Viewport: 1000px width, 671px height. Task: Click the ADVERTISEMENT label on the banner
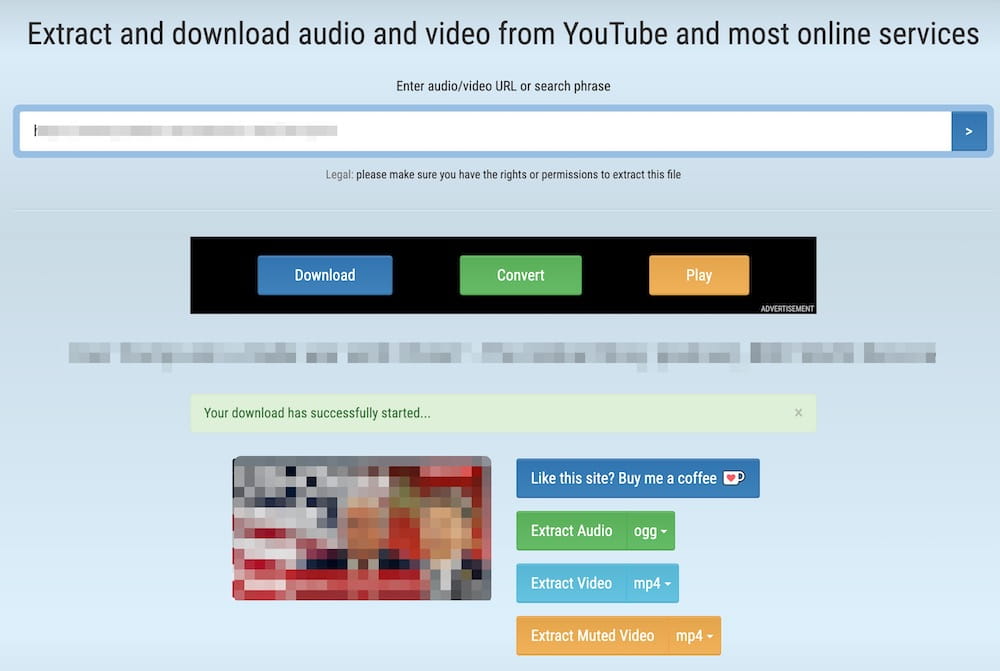787,309
